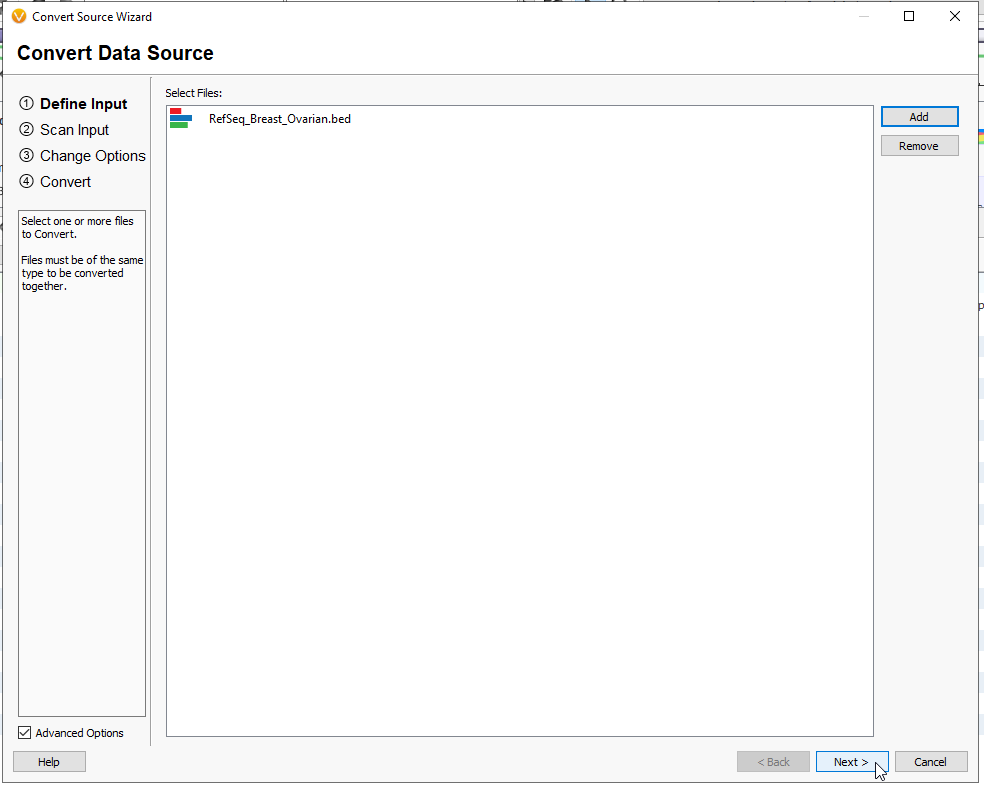
Task: Click the circled number 3 beside Change Options
Action: (x=25, y=155)
